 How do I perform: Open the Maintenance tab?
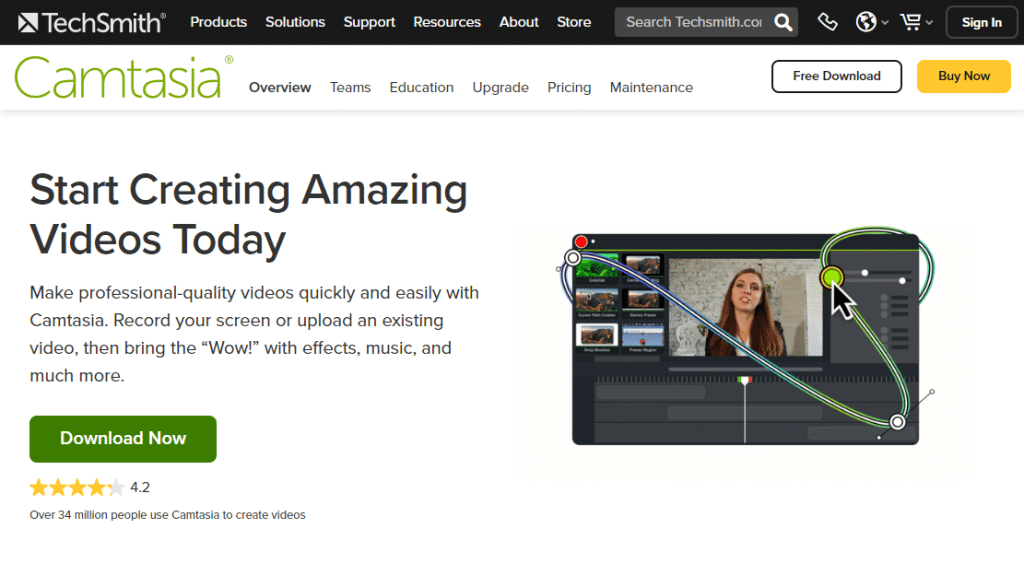(651, 87)
